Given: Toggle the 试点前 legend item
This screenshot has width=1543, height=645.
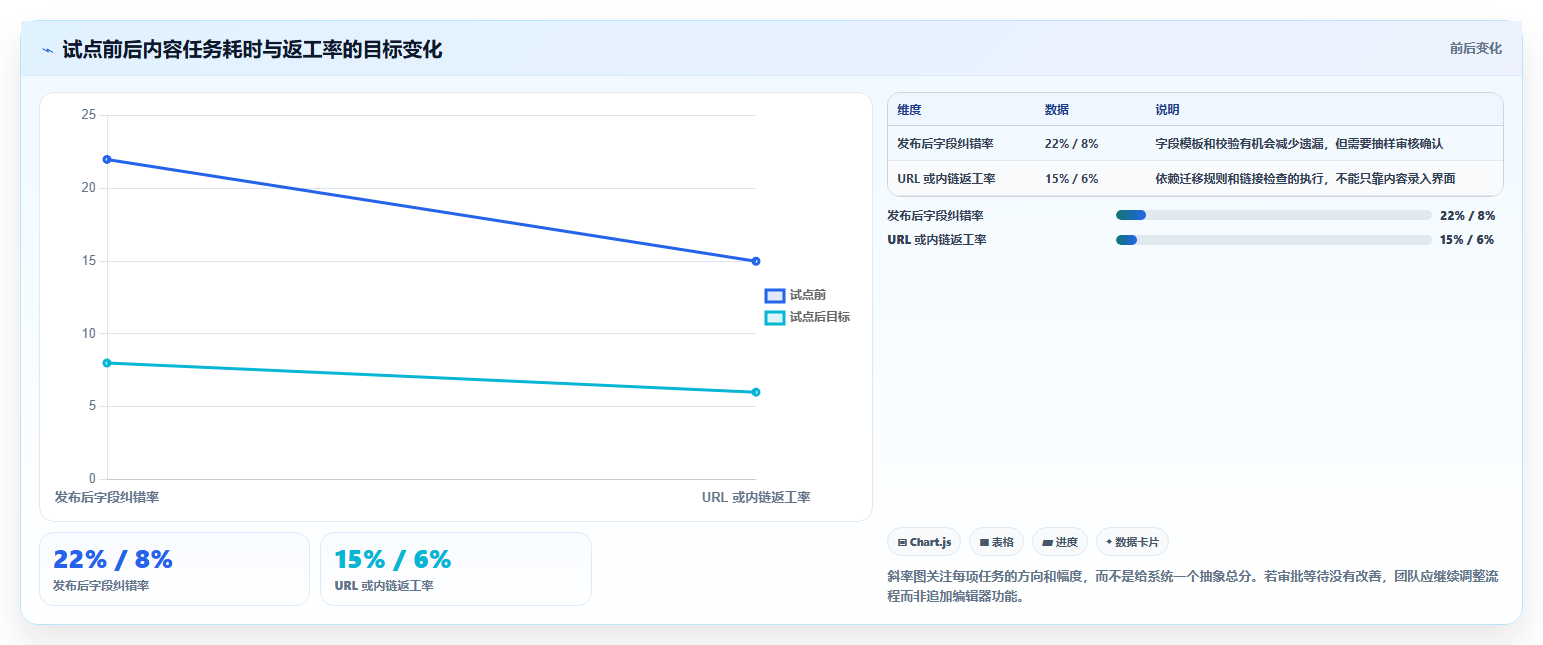Looking at the screenshot, I should click(796, 295).
